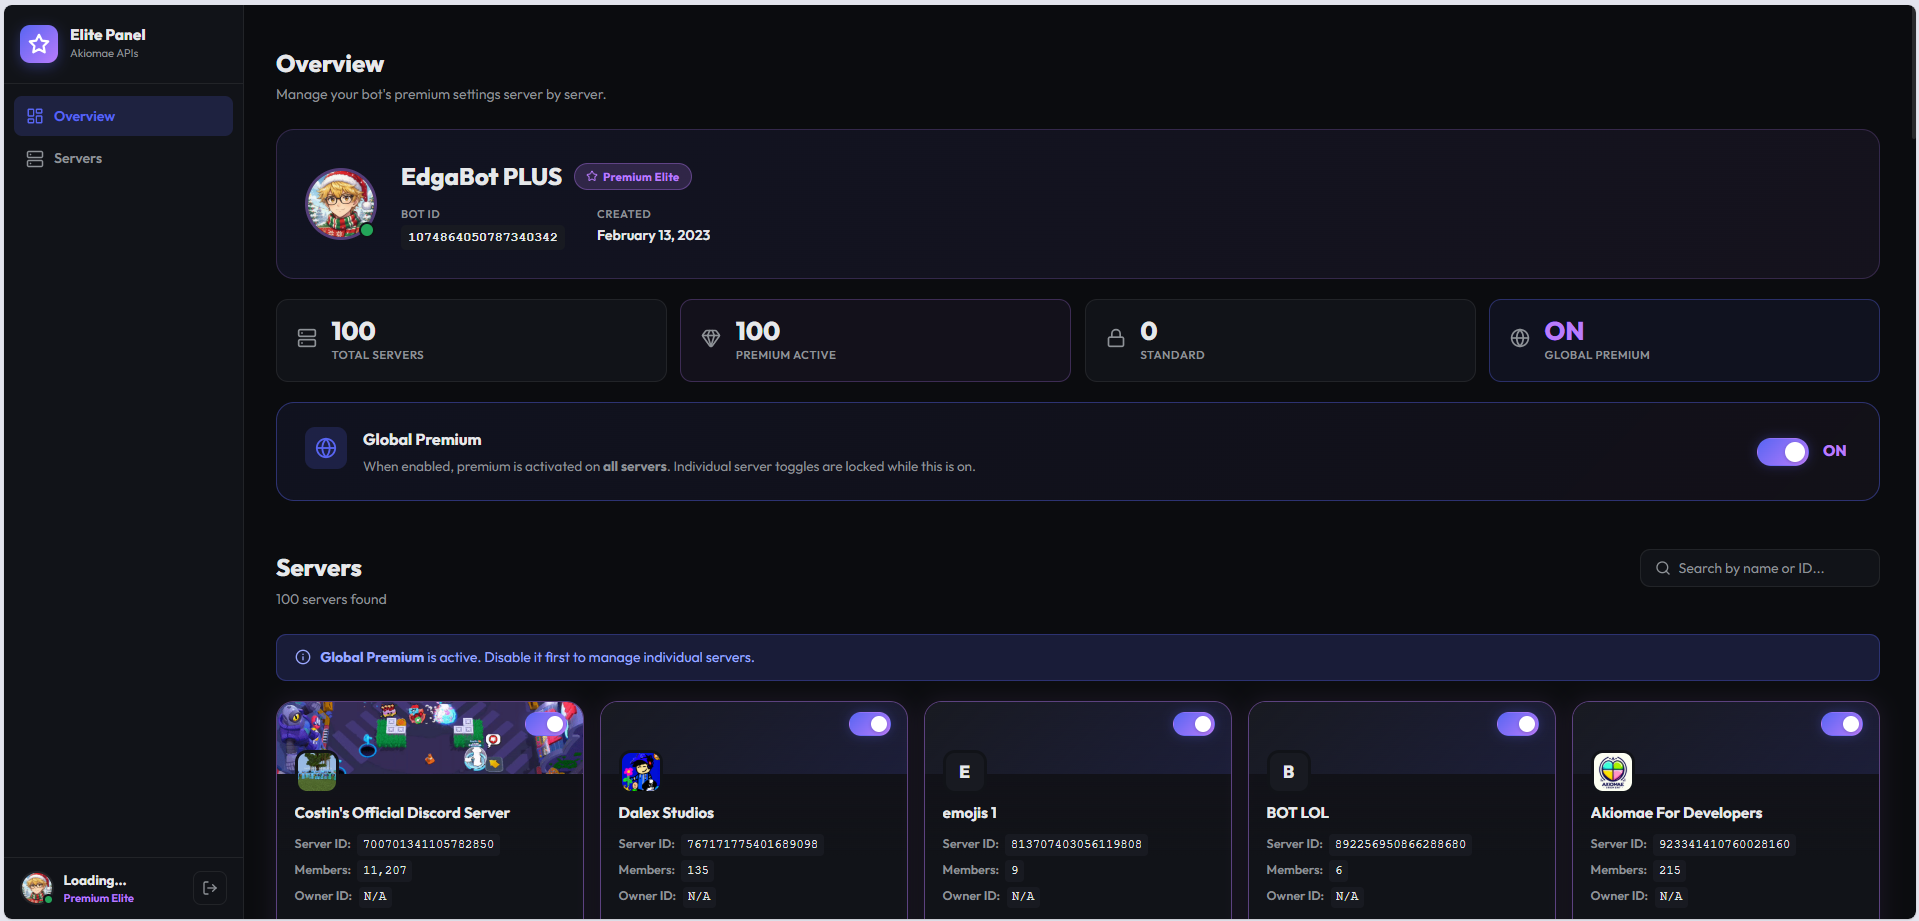Click the Premium Elite badge
1919x921 pixels.
[x=633, y=177]
